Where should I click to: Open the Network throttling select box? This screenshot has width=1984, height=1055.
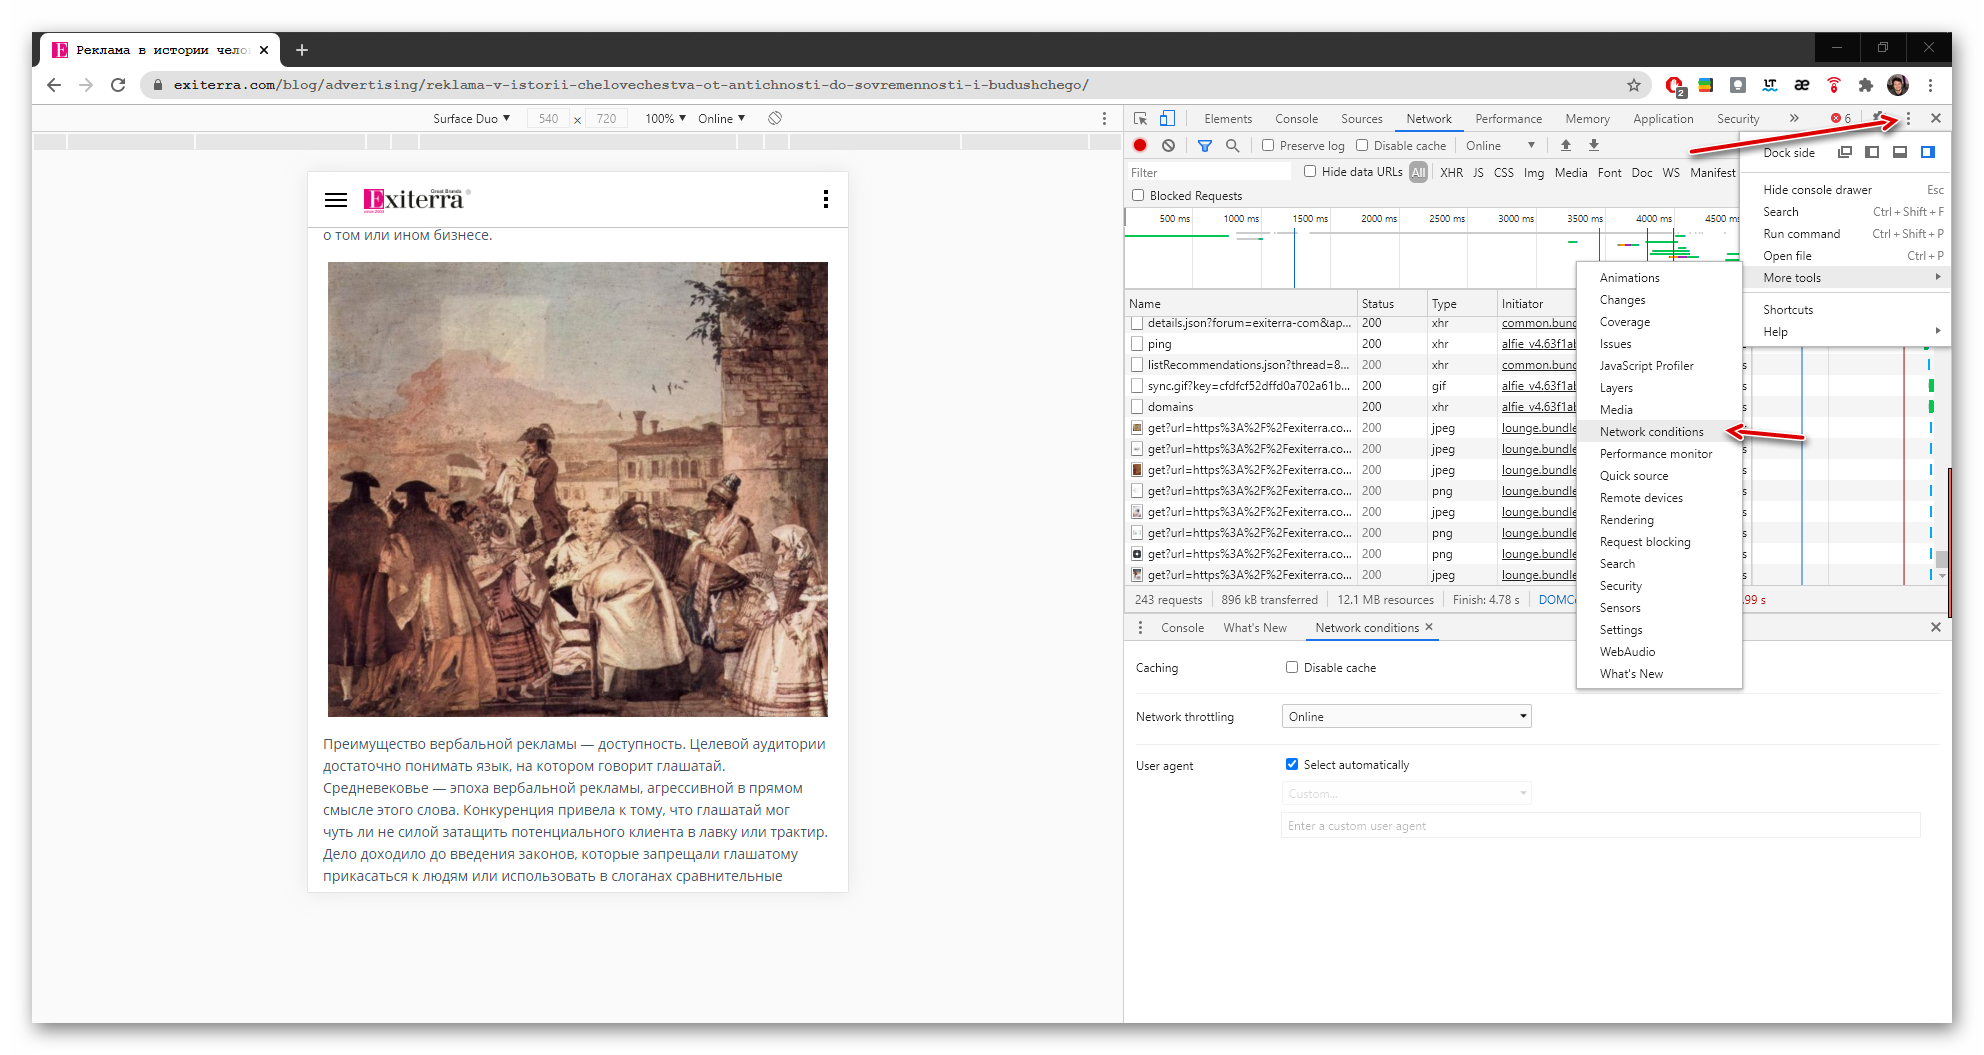1406,716
